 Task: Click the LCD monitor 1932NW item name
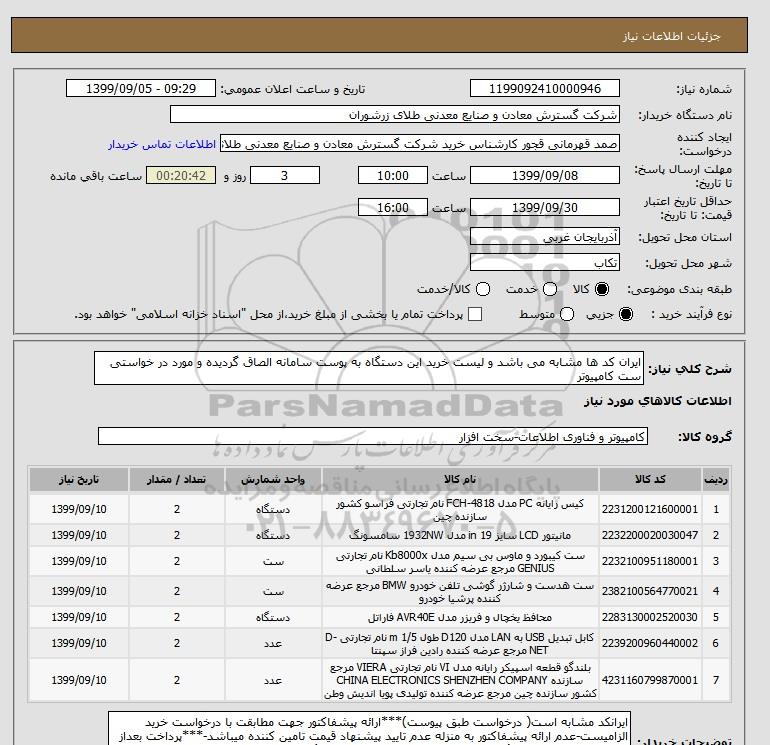(x=460, y=535)
